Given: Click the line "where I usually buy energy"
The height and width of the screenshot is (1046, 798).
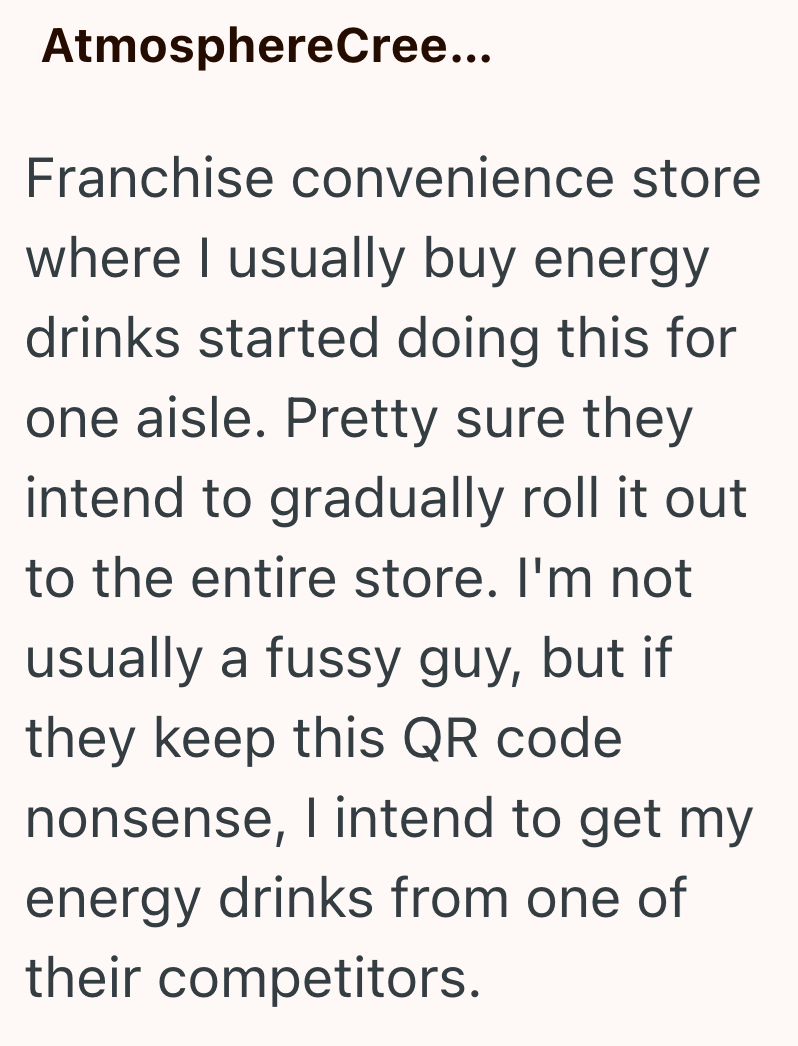Looking at the screenshot, I should pos(367,259).
